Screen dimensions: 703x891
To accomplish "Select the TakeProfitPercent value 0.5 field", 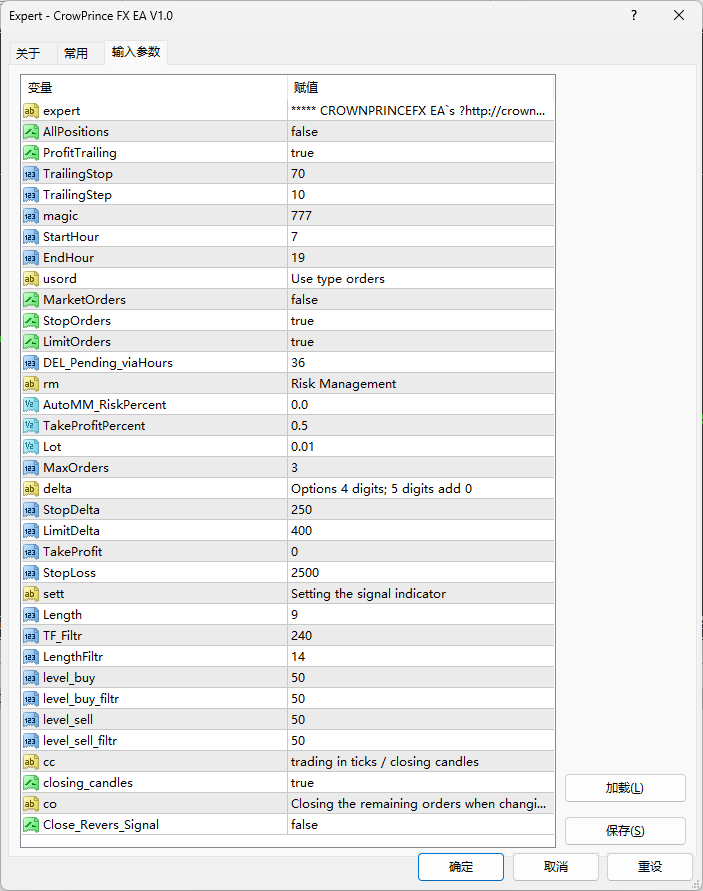I will pos(420,426).
